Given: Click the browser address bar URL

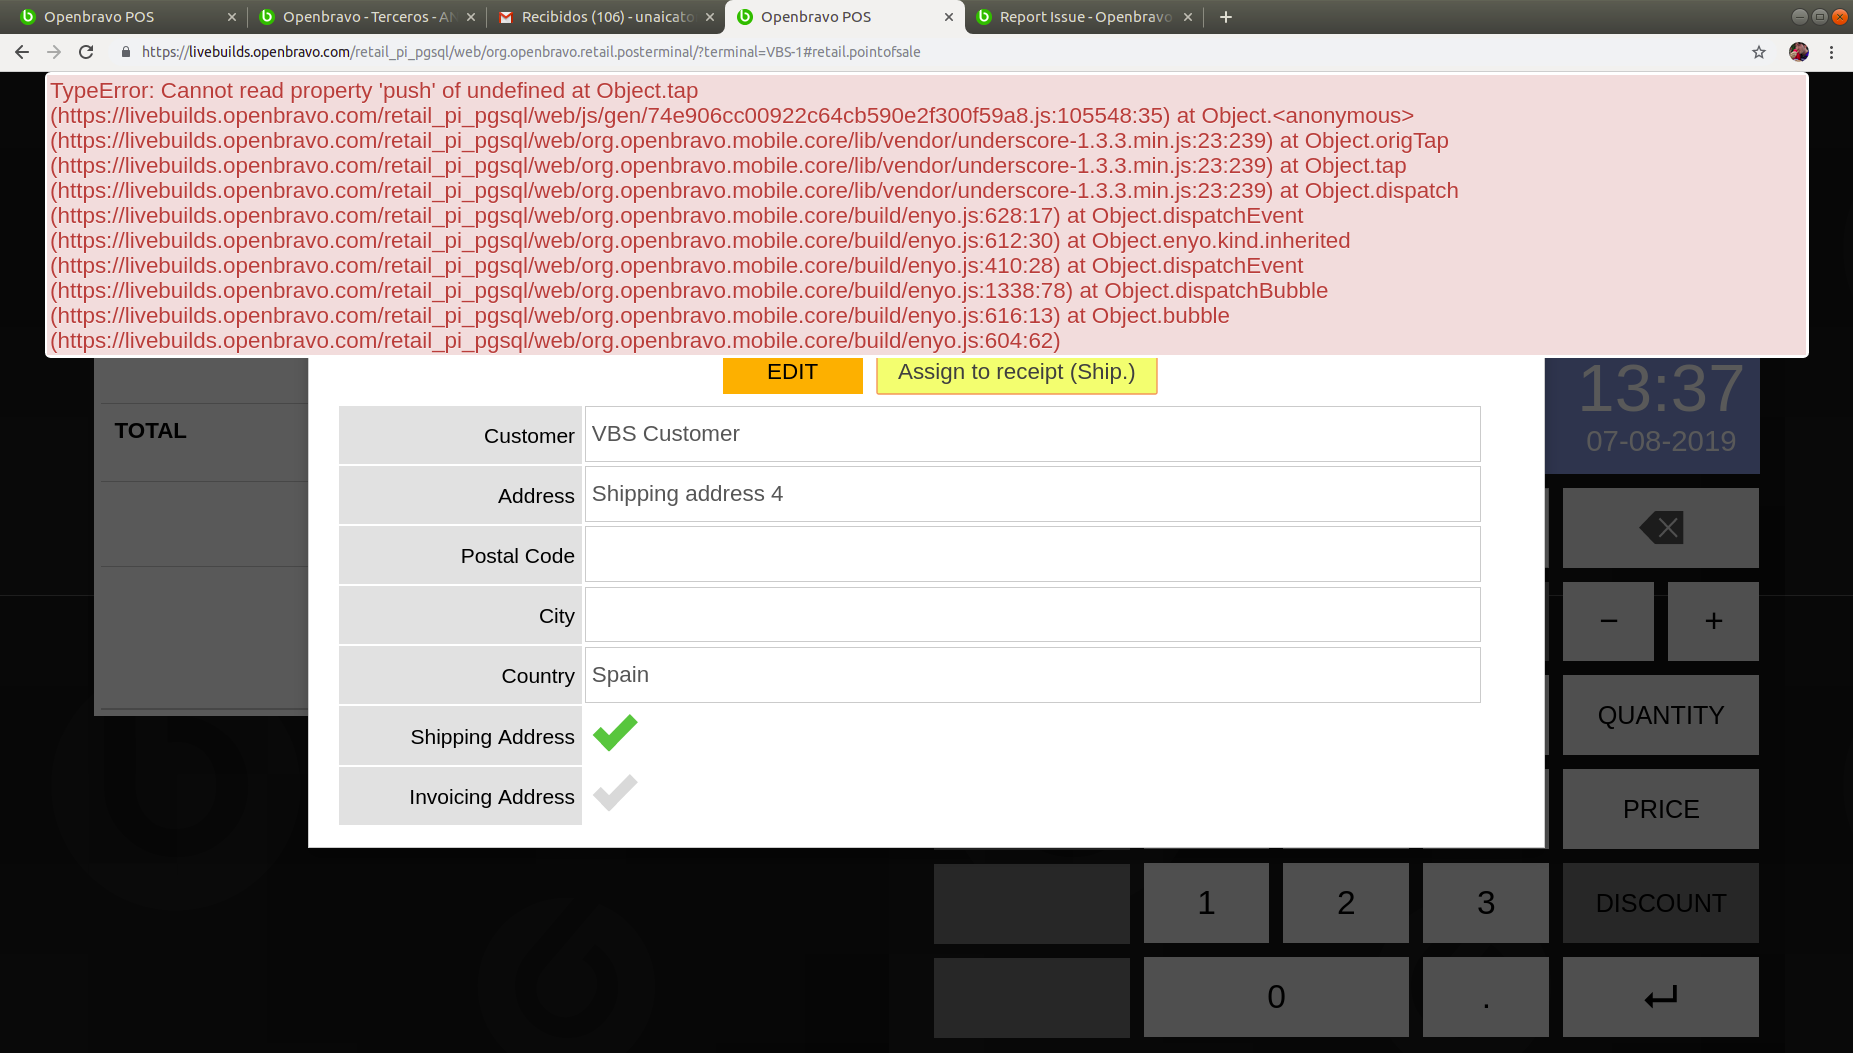Looking at the screenshot, I should pyautogui.click(x=531, y=52).
